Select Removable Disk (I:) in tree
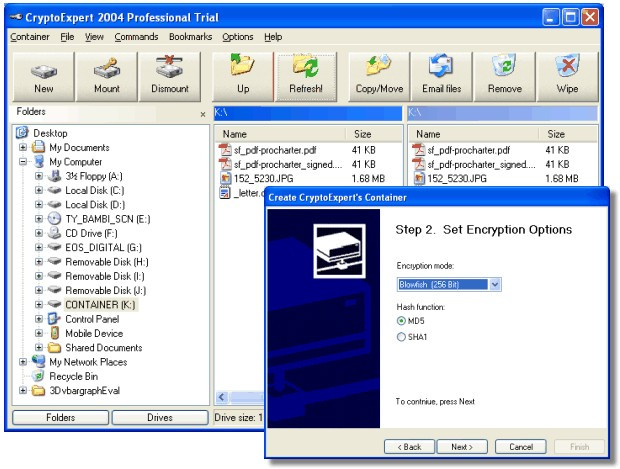 pyautogui.click(x=105, y=276)
